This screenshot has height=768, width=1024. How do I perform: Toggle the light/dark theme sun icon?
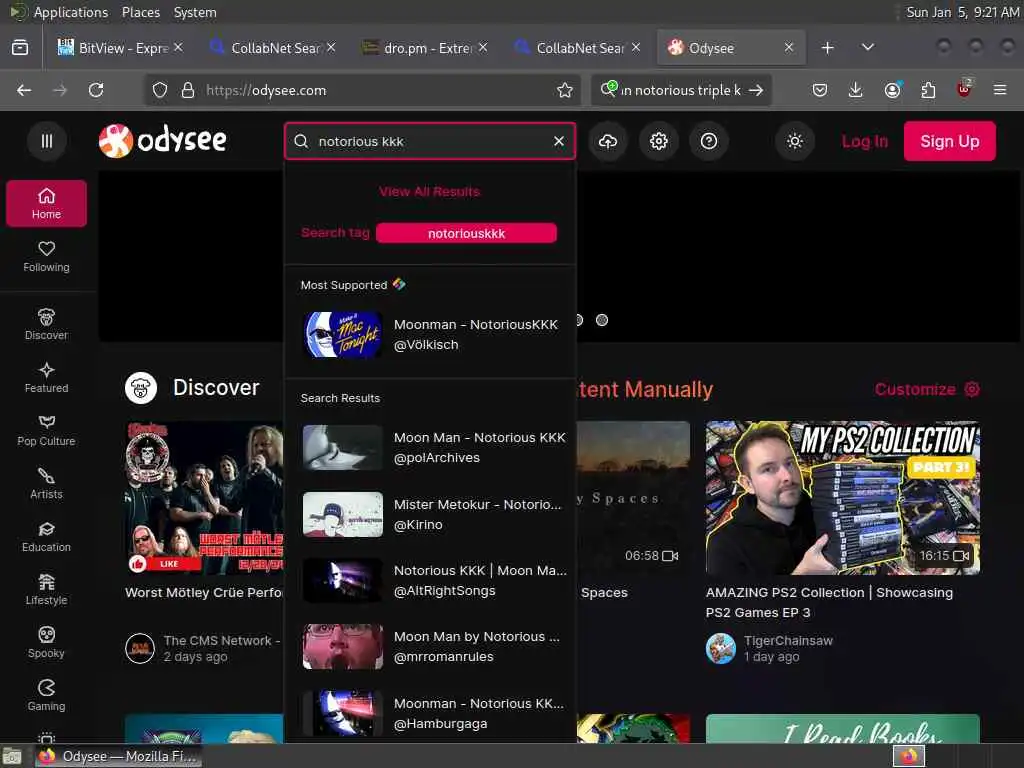pos(795,141)
